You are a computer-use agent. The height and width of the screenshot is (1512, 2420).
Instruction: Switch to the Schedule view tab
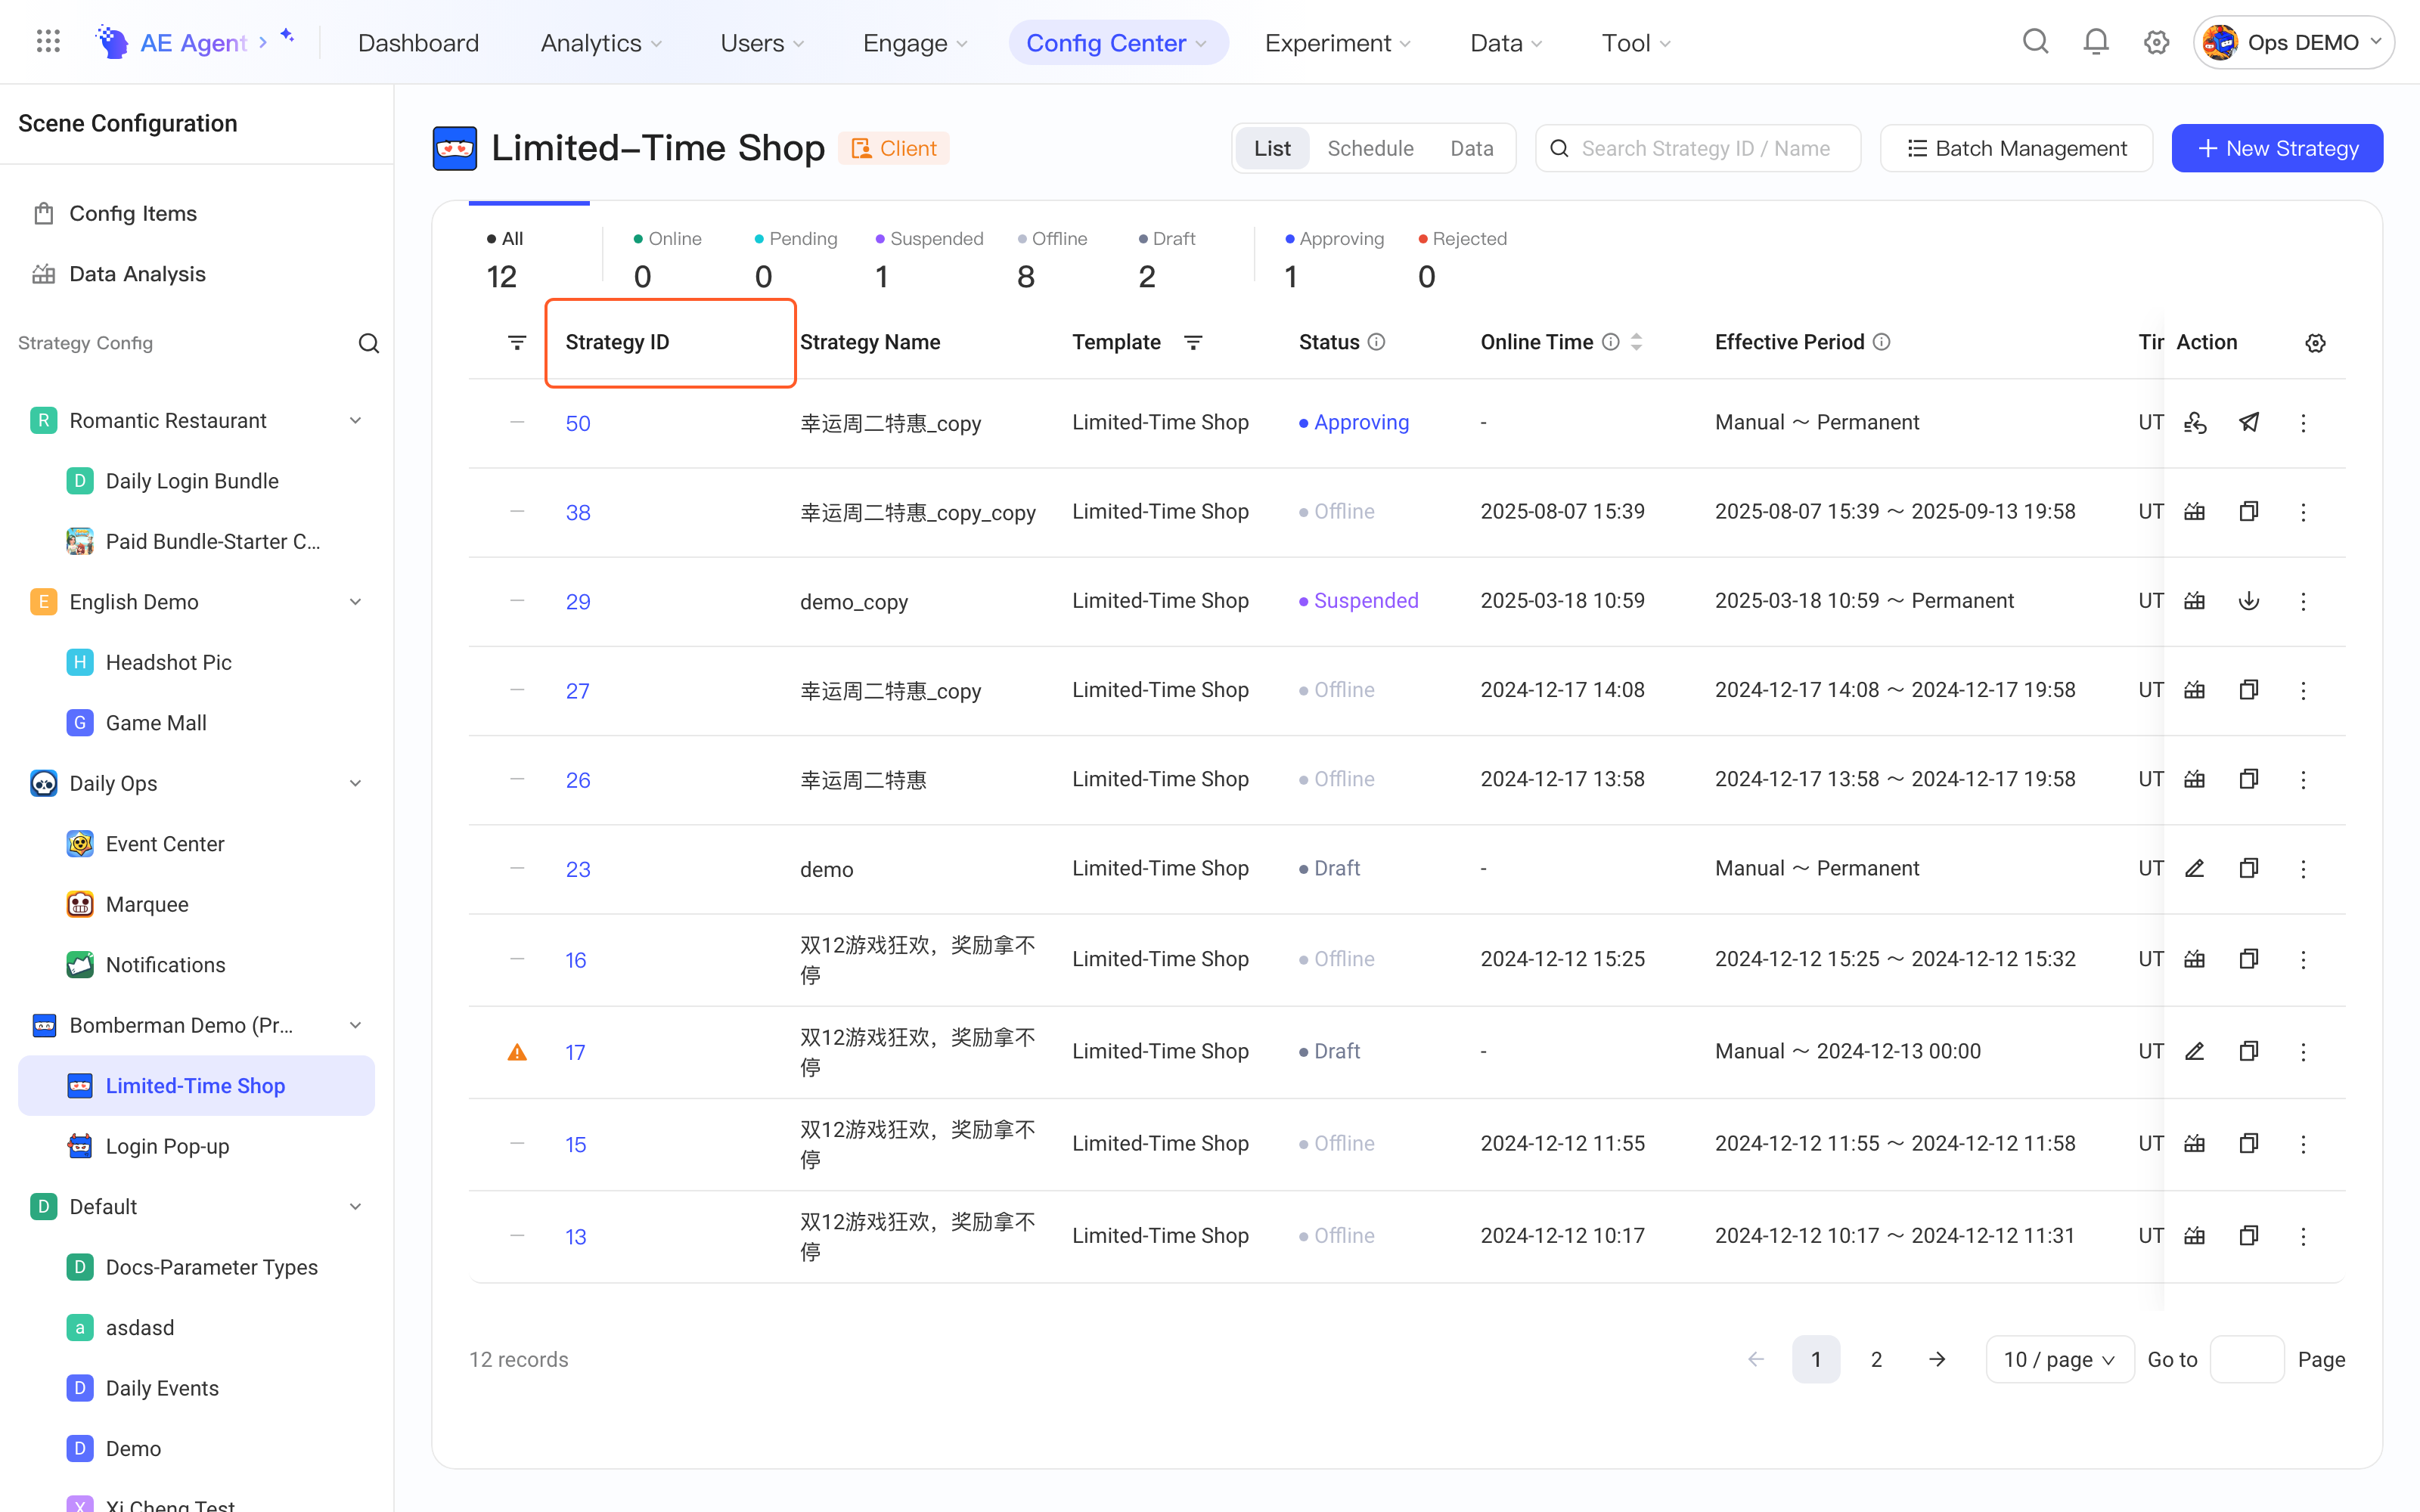coord(1370,148)
